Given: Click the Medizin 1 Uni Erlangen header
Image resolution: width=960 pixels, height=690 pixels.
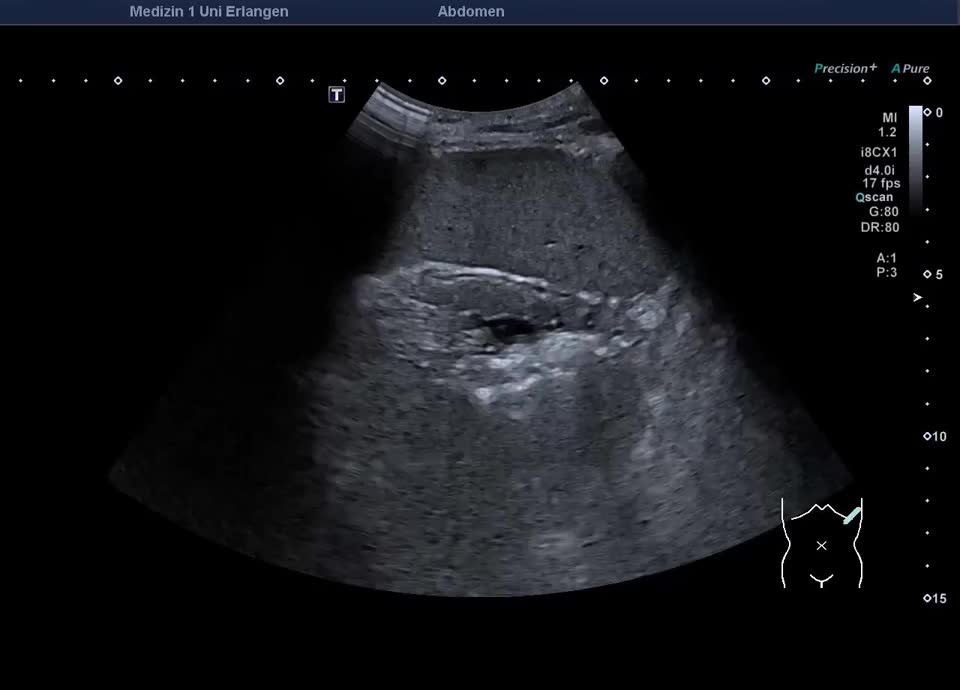Looking at the screenshot, I should coord(209,12).
